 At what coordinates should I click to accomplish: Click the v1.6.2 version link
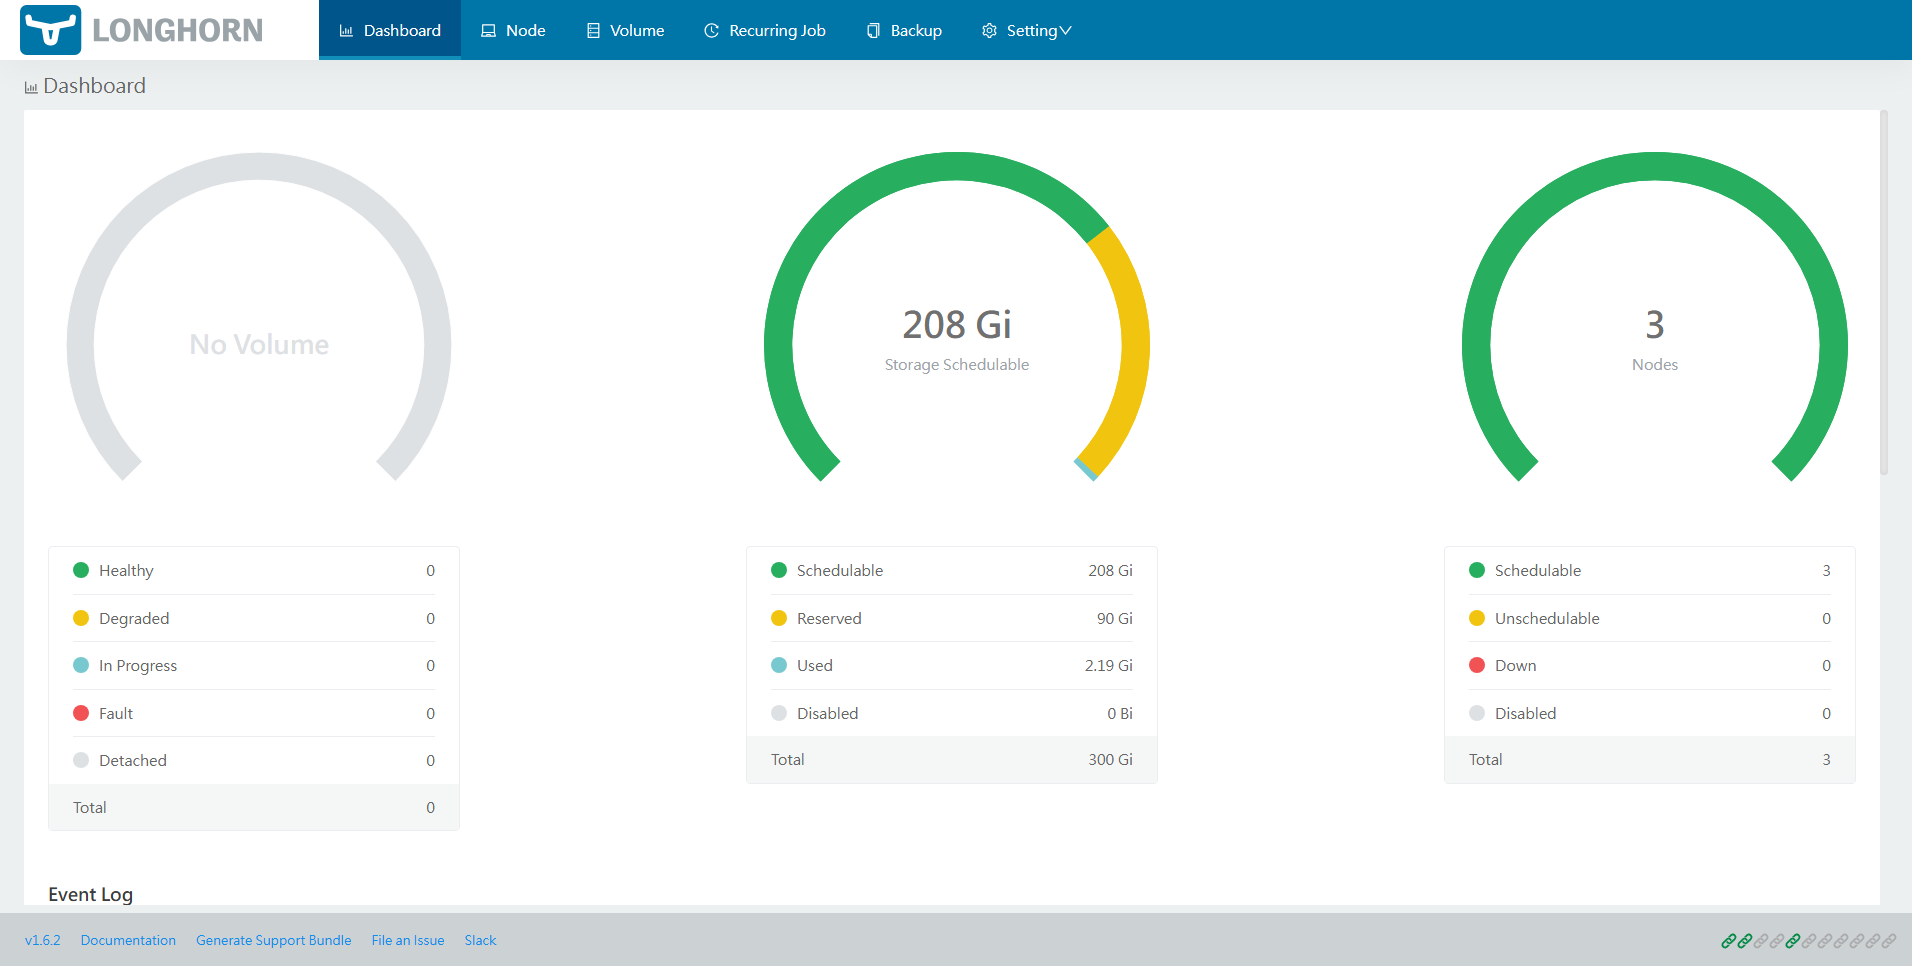[x=42, y=941]
